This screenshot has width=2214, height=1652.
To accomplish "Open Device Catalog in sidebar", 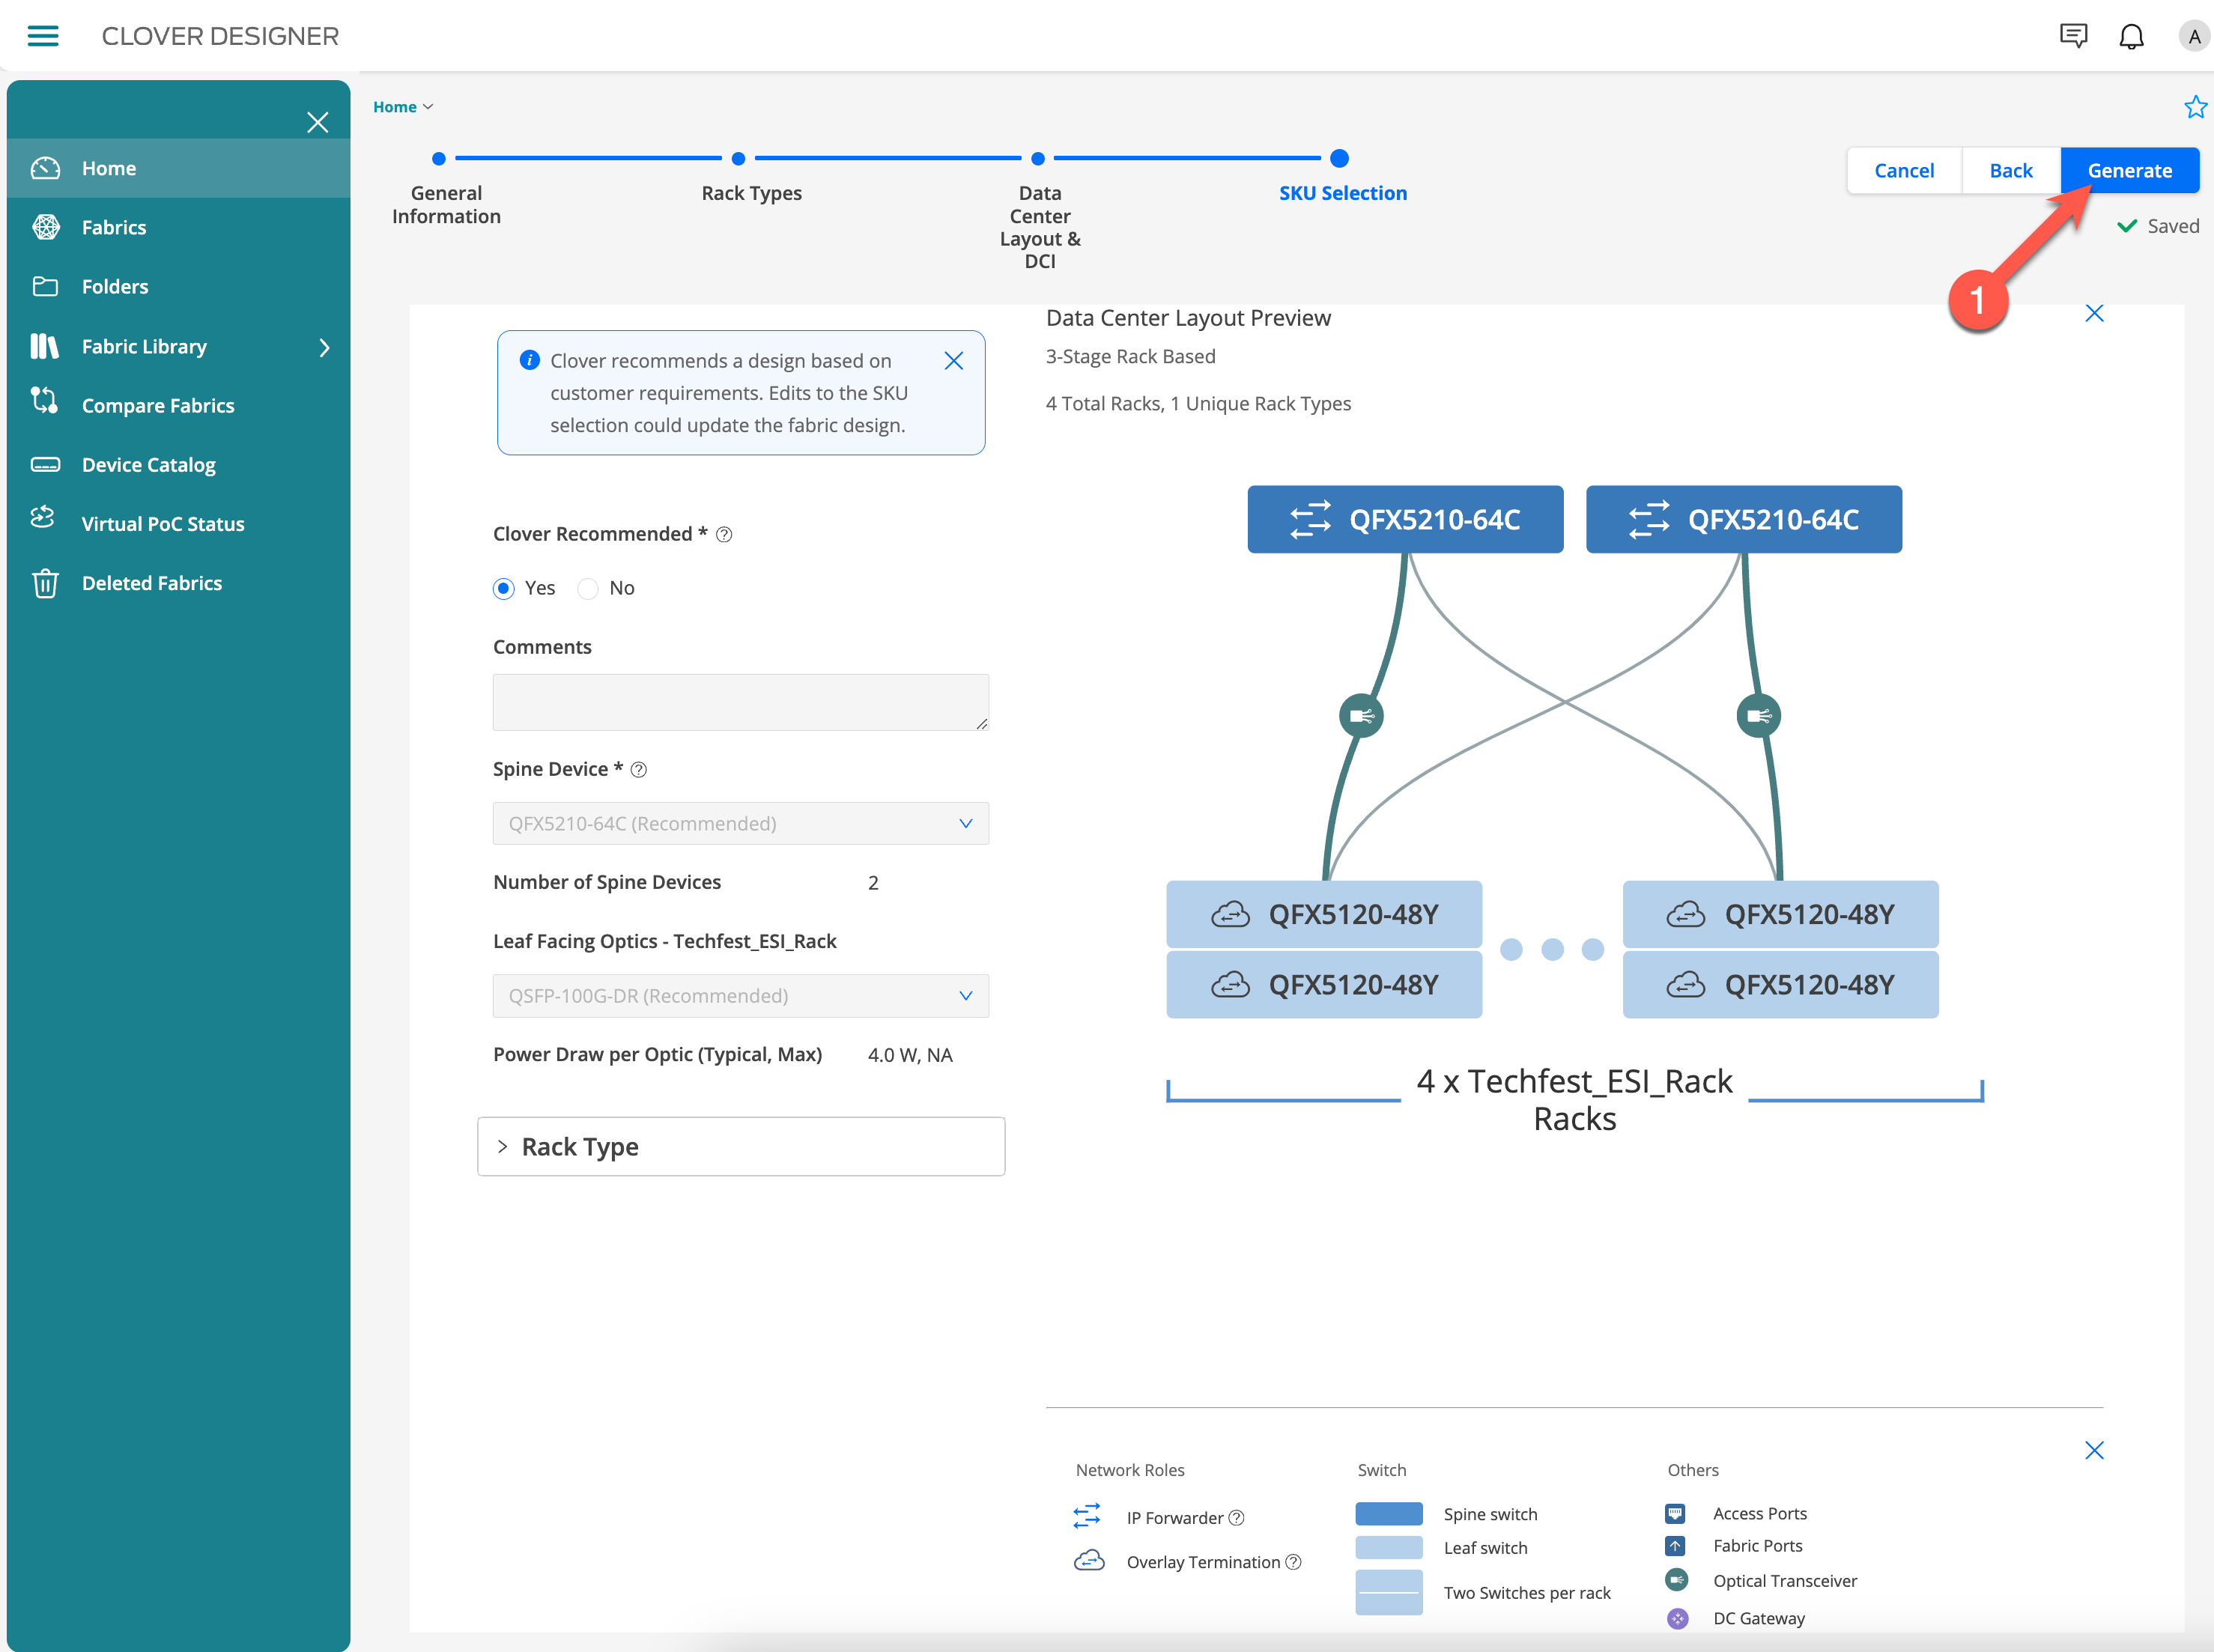I will 148,465.
